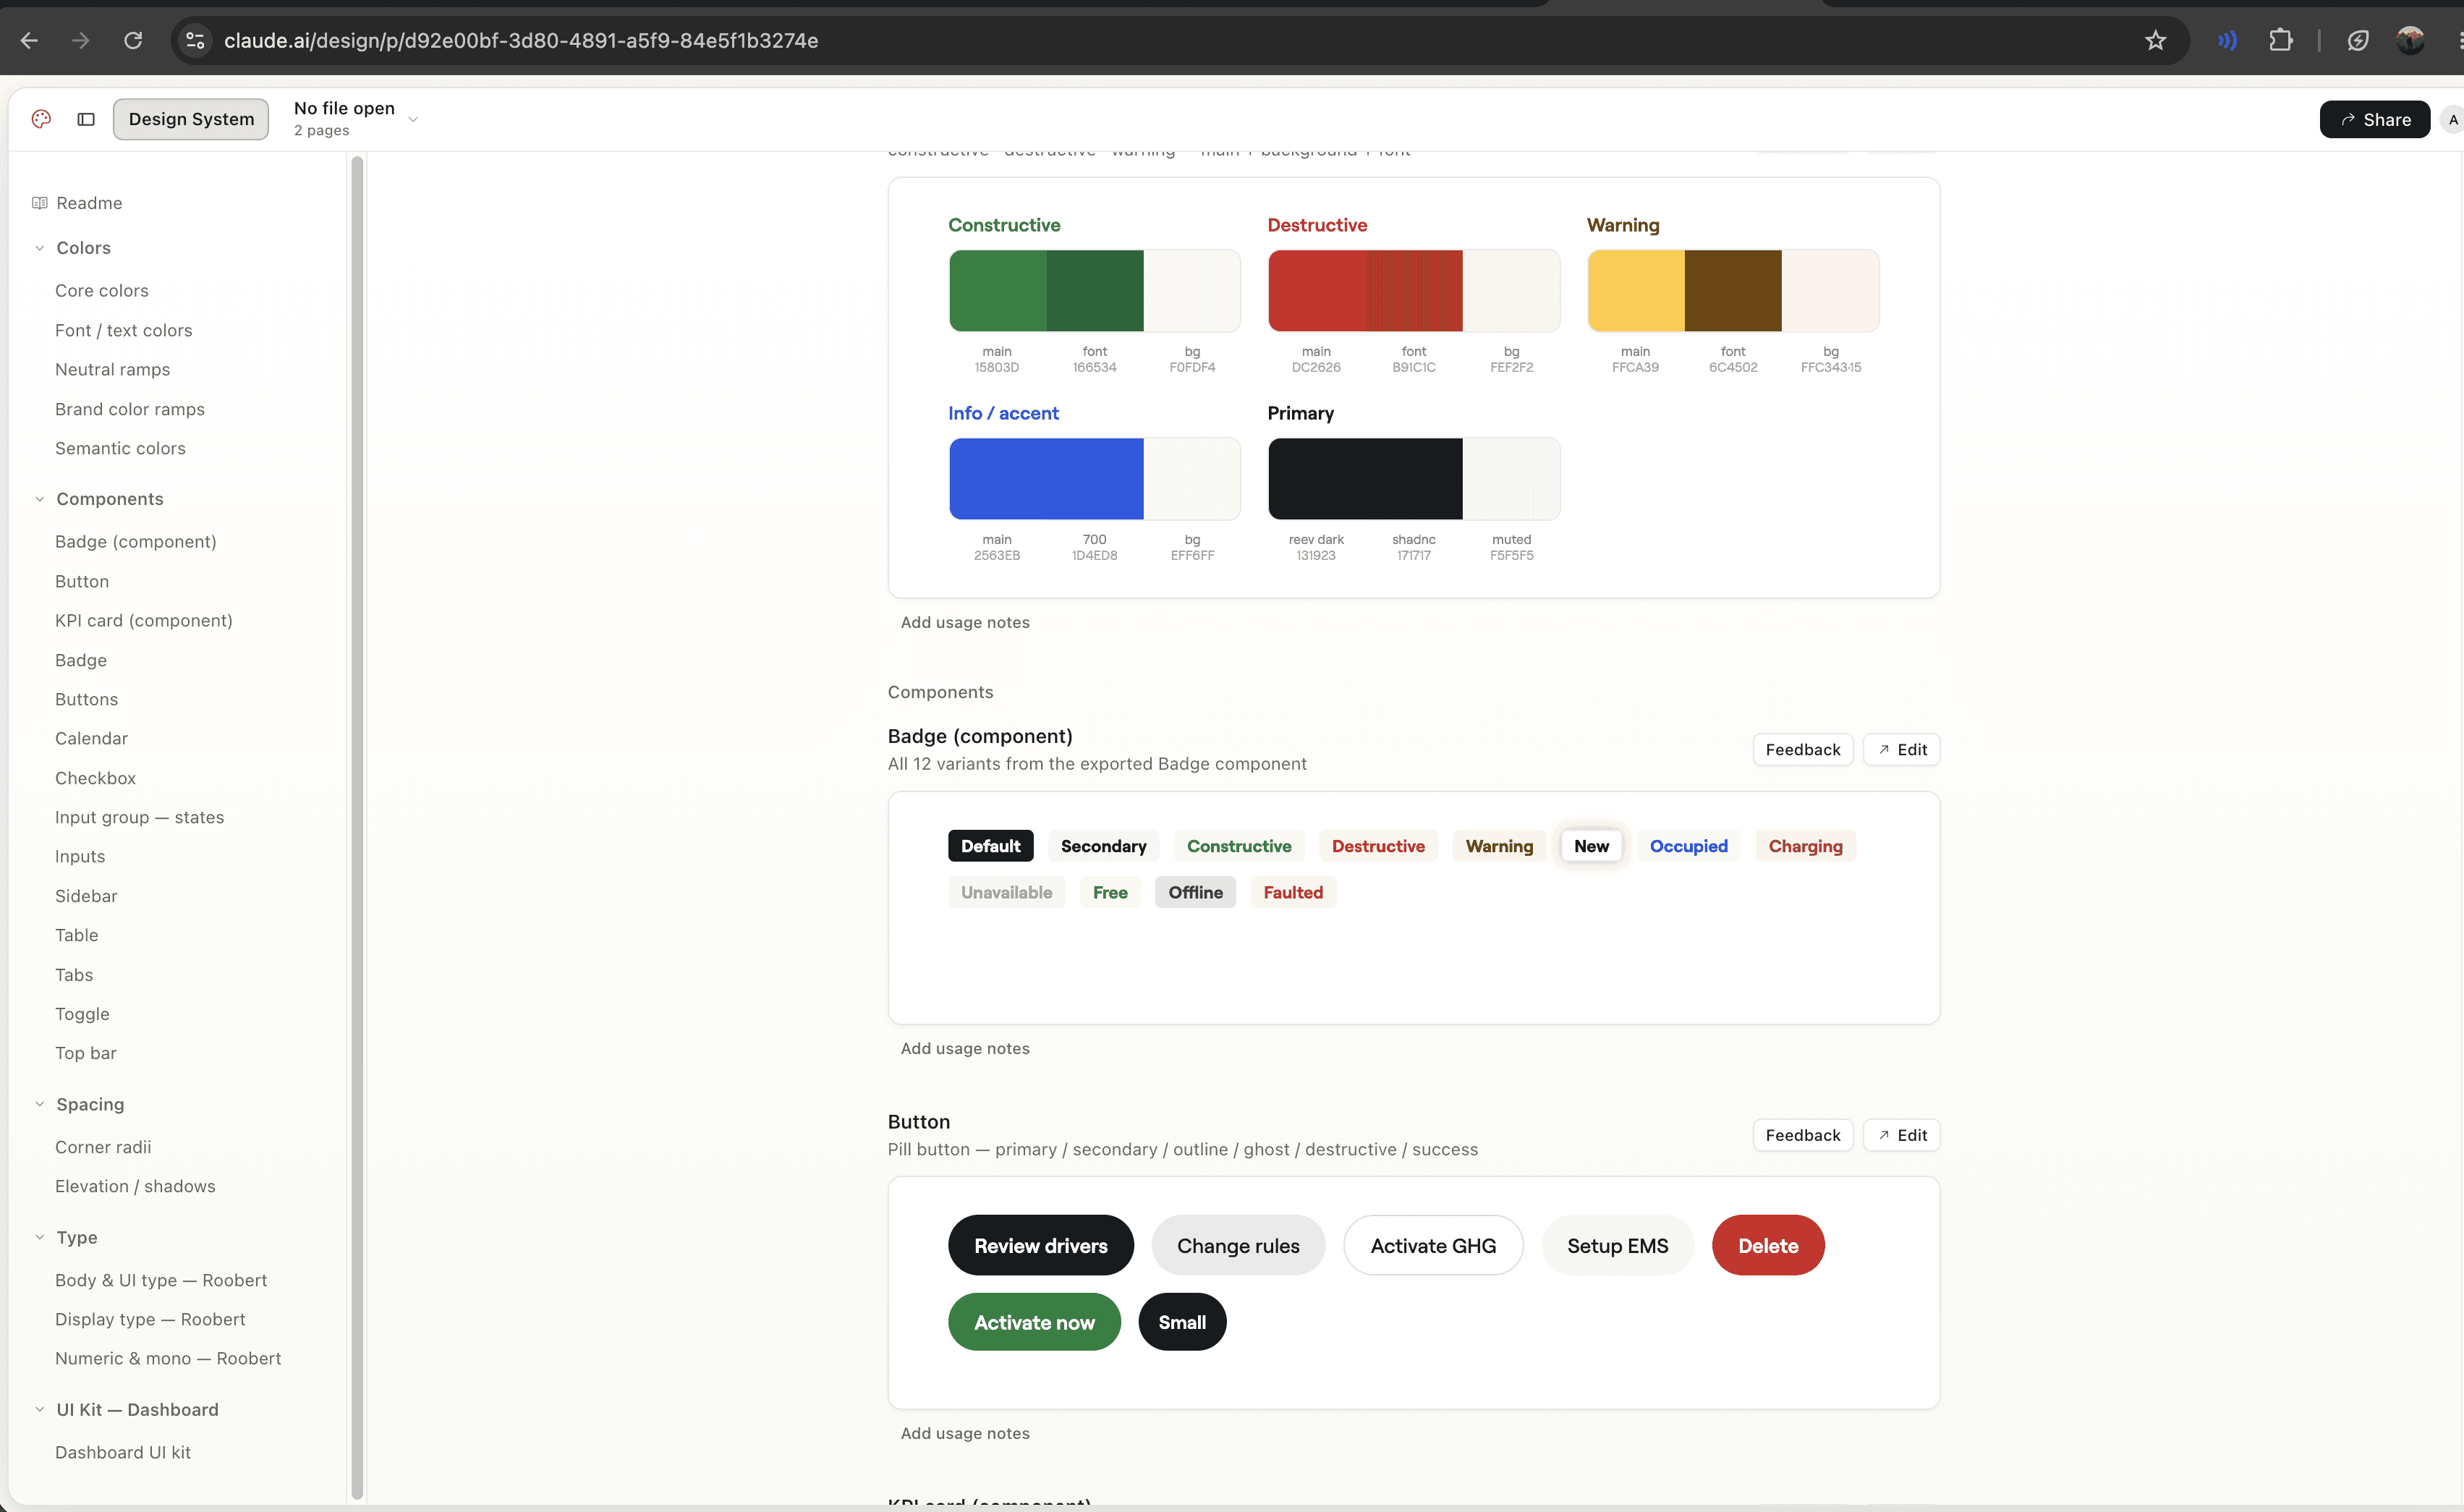Open site information icon in address bar
Viewport: 2464px width, 1512px height.
tap(195, 41)
